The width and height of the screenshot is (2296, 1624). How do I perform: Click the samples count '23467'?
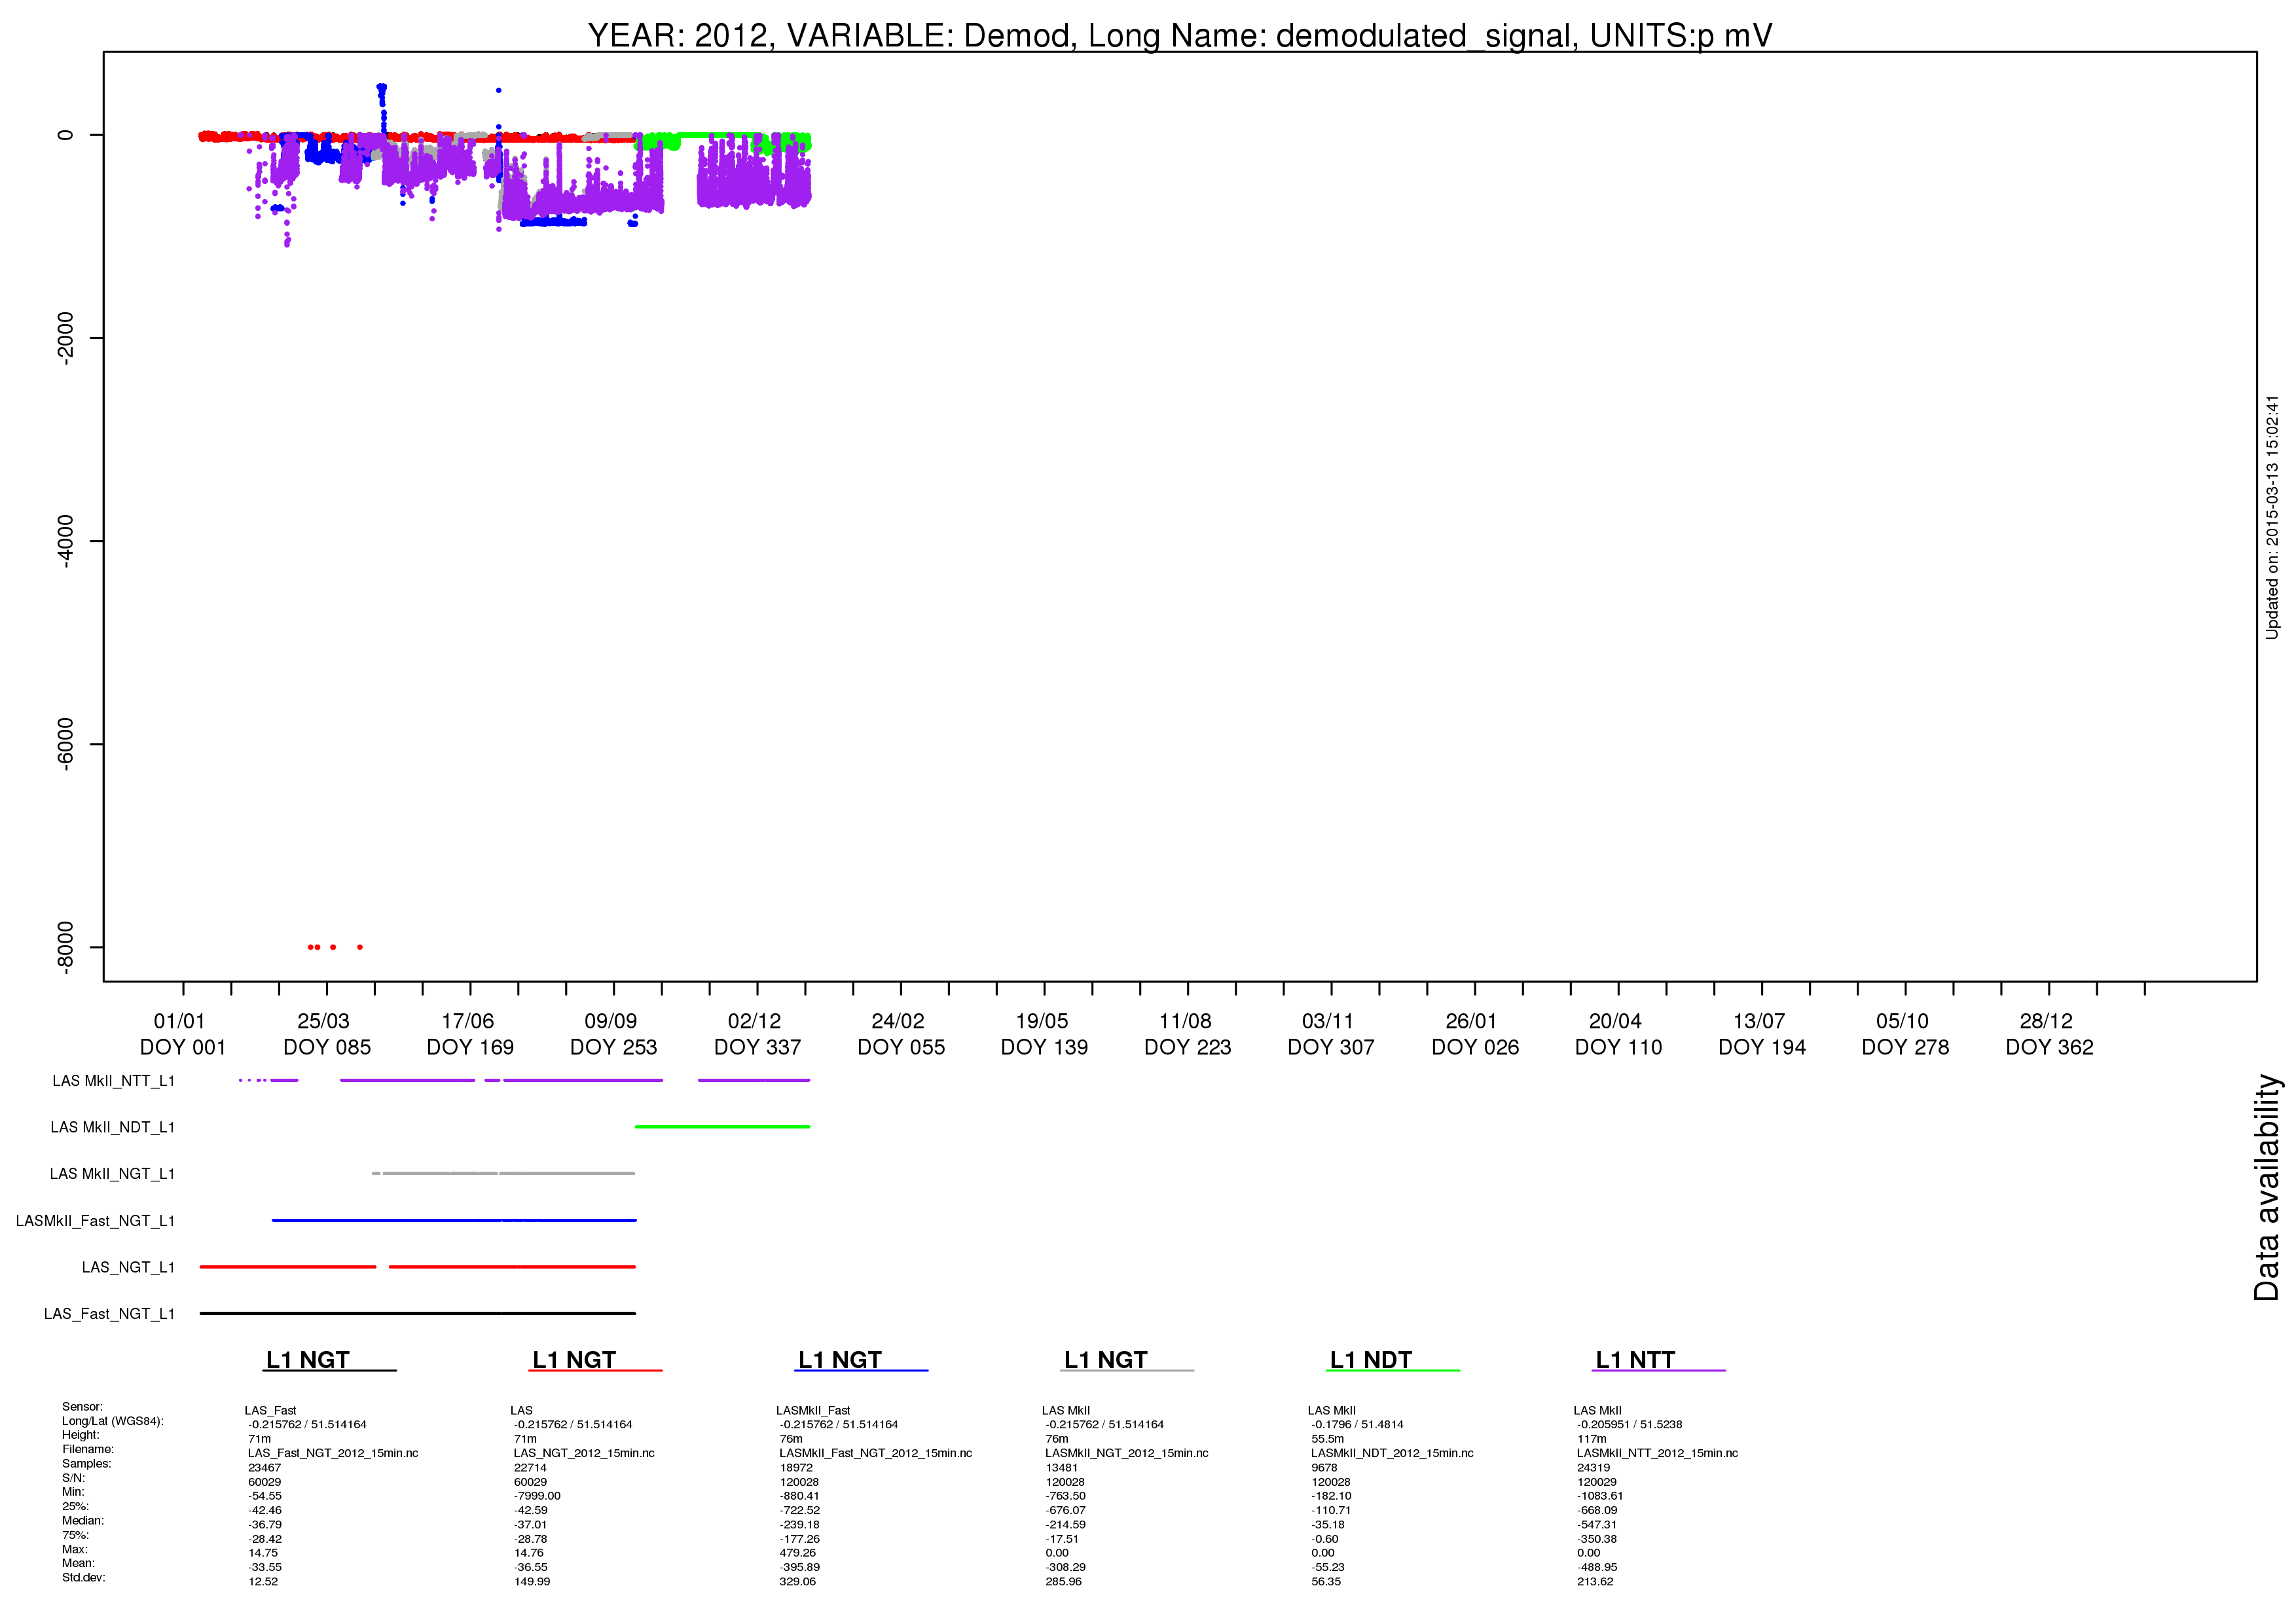coord(264,1468)
